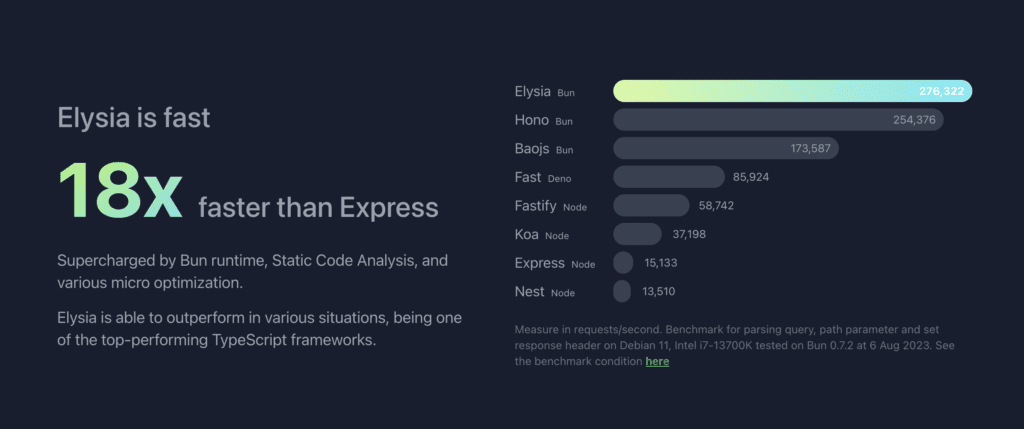Select the Baojs 173,587 bar

(x=726, y=148)
